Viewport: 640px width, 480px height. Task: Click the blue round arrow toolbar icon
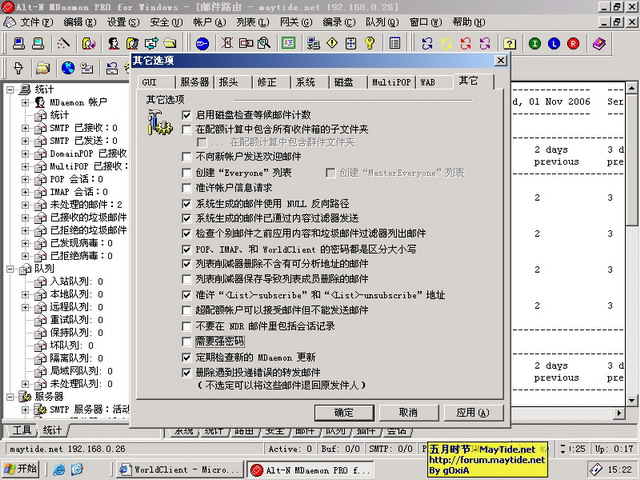(202, 43)
